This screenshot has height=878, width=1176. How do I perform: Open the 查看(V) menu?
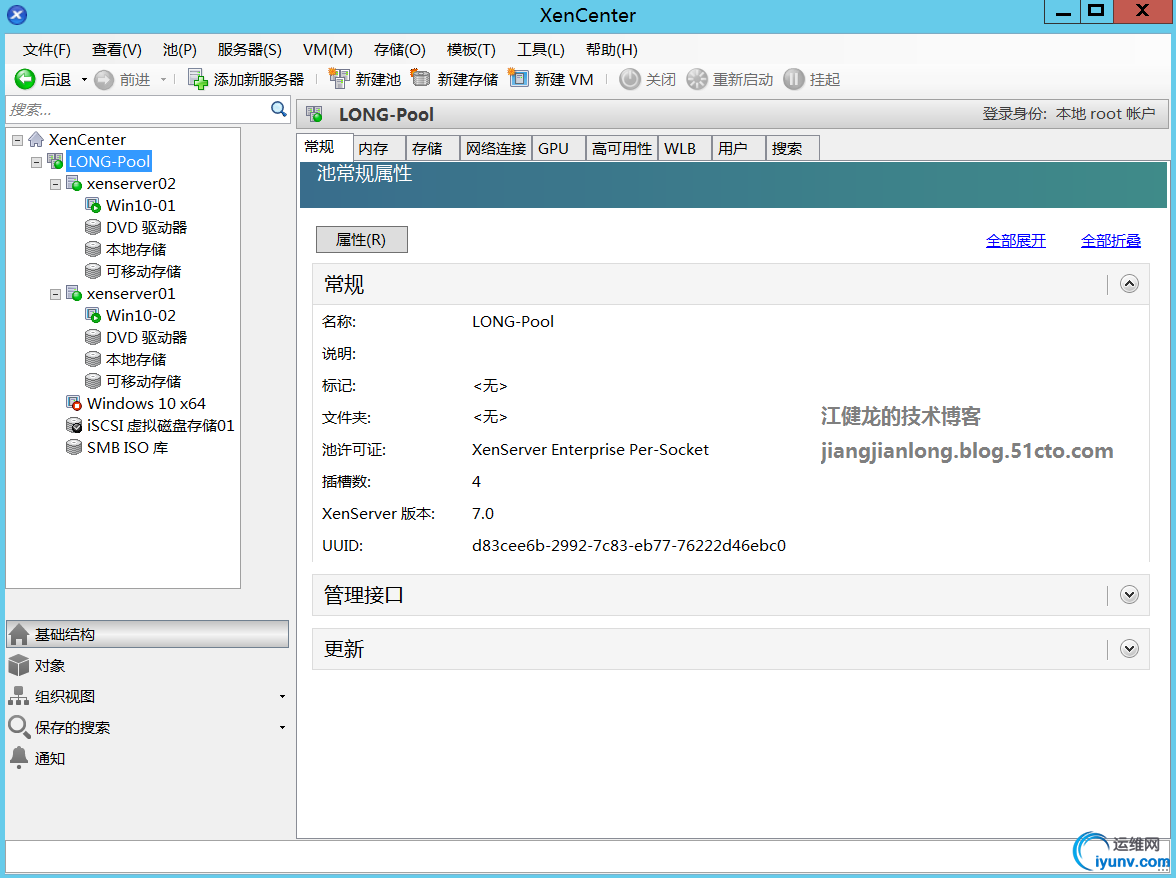[x=116, y=49]
